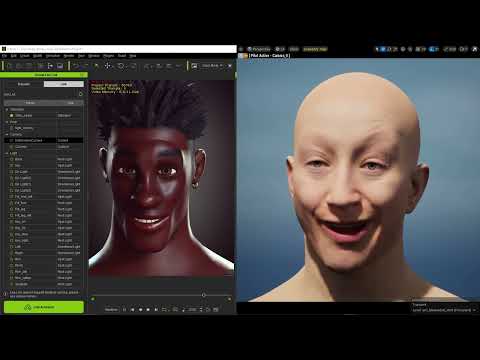
Task: Select the Rotate tool in iClone toolbar
Action: (x=121, y=66)
